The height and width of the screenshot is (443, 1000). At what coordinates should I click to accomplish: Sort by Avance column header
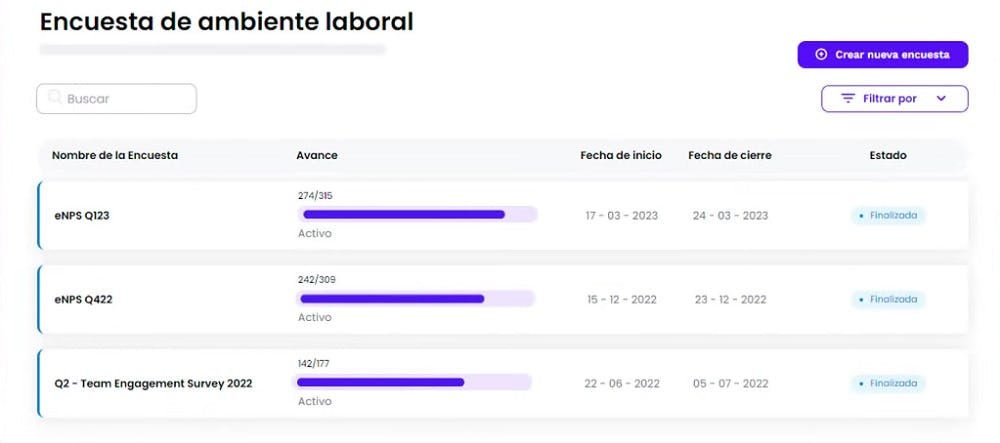coord(317,156)
